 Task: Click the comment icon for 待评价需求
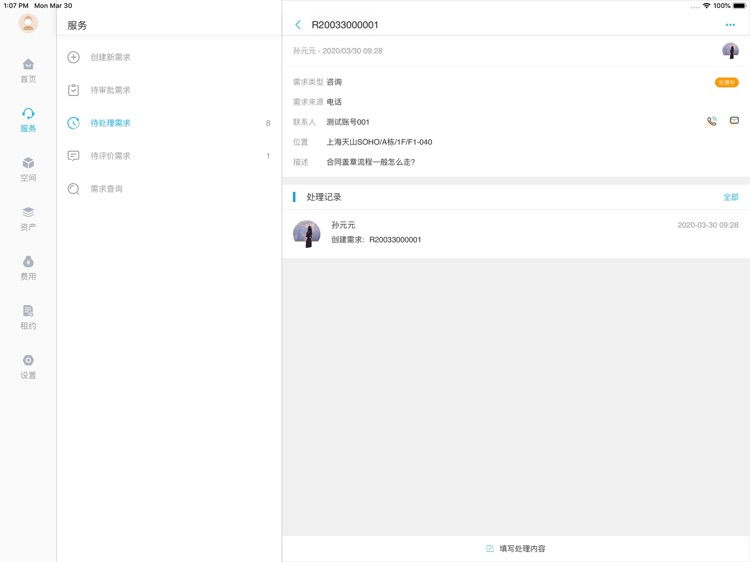(73, 156)
